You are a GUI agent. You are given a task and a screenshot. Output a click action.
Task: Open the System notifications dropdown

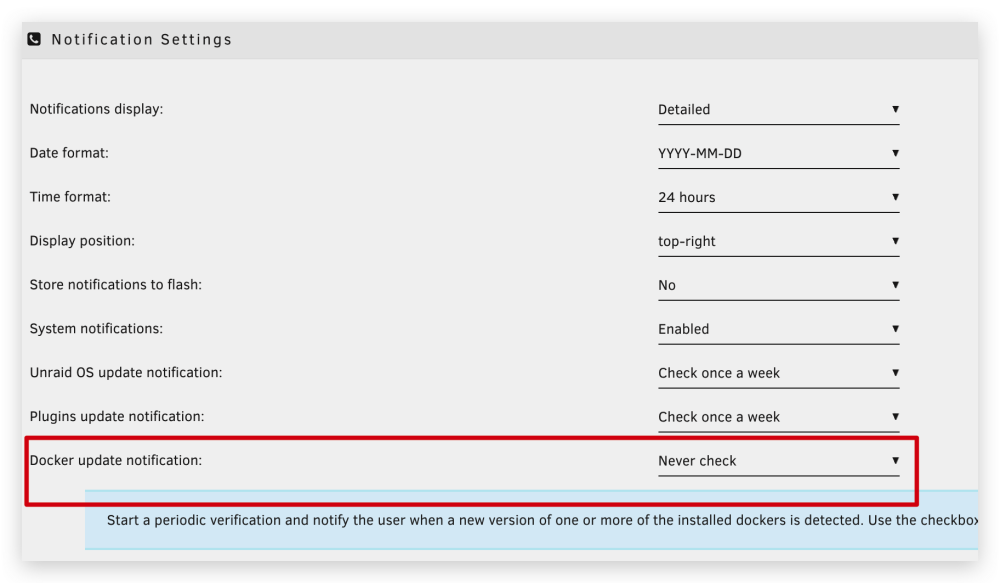click(x=779, y=330)
